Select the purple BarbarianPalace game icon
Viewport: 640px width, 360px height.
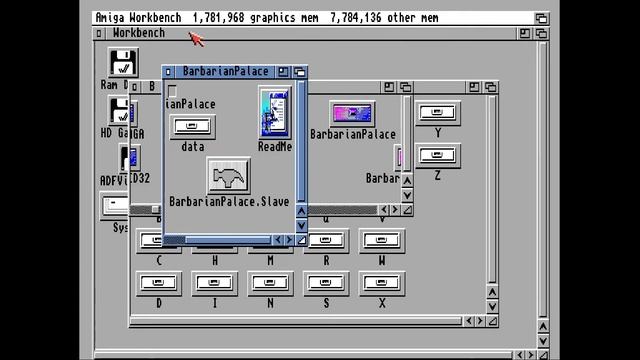352,113
